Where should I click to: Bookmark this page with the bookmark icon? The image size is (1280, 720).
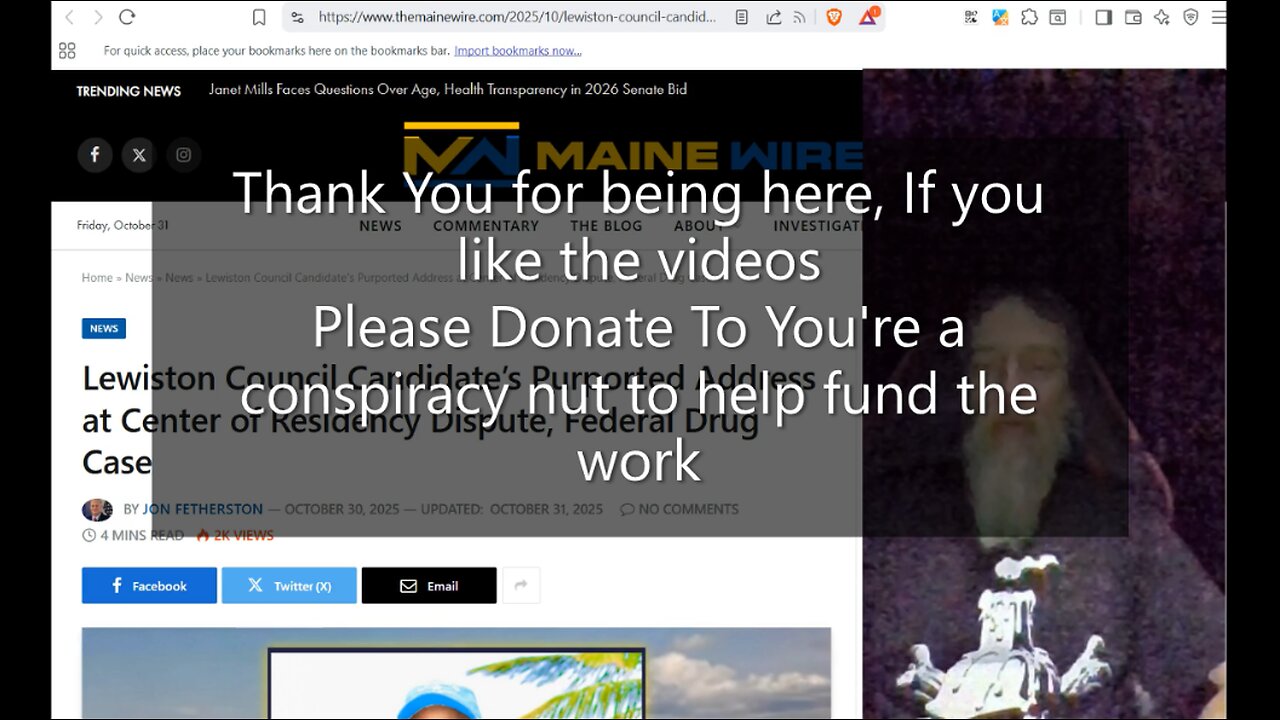click(259, 17)
